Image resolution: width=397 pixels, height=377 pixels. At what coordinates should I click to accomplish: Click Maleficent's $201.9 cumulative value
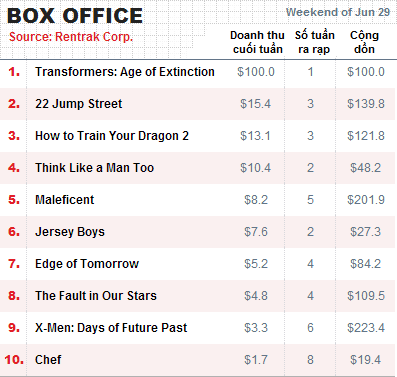point(366,200)
